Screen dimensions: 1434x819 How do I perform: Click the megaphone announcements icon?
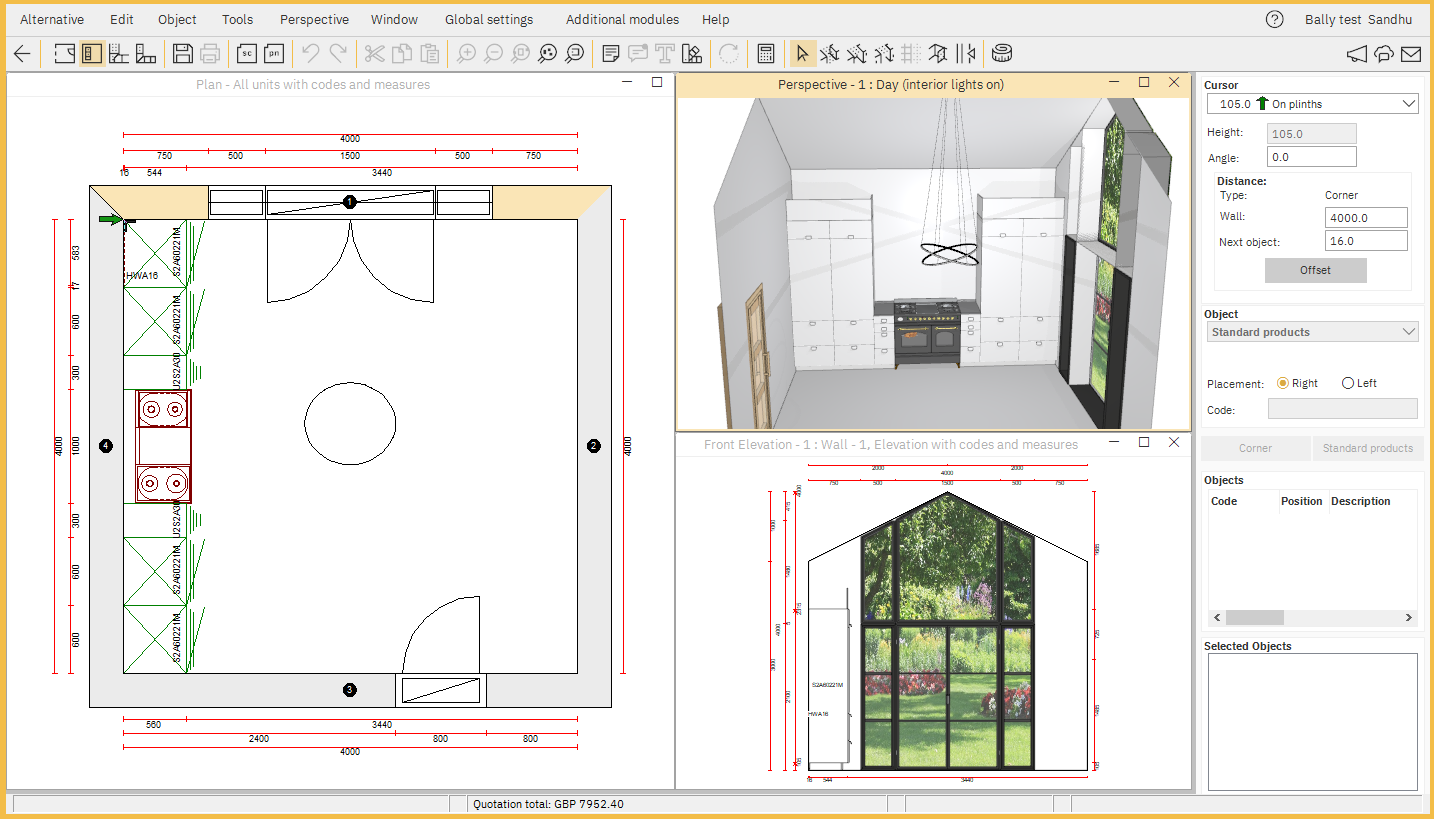[1356, 54]
